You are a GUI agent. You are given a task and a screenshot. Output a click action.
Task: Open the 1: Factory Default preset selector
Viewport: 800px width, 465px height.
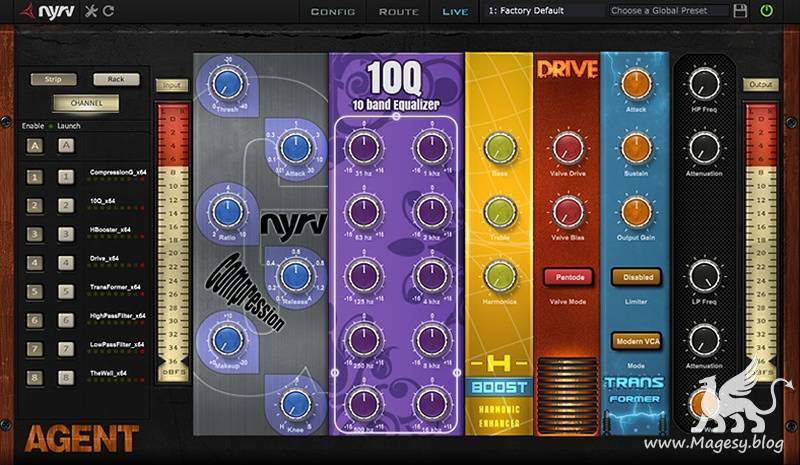point(543,10)
